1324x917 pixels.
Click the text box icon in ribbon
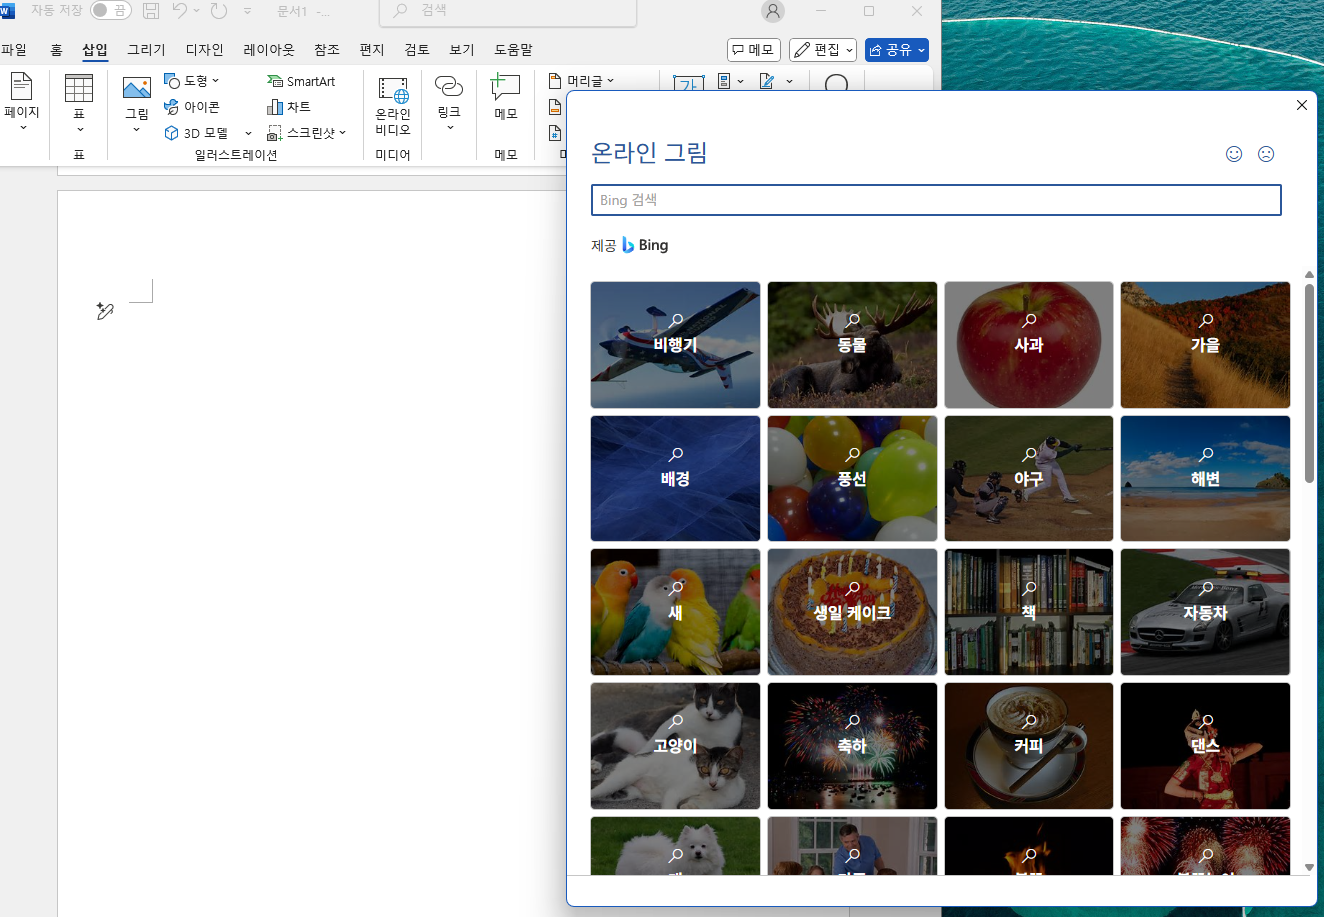pyautogui.click(x=688, y=83)
